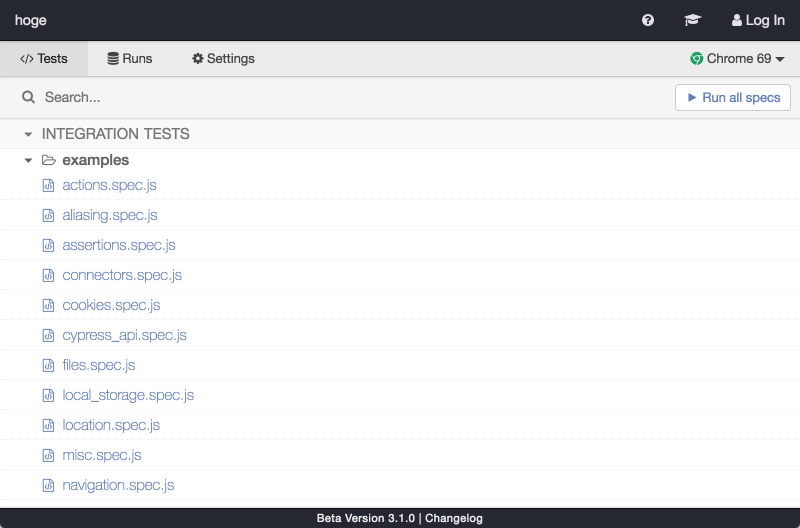Image resolution: width=800 pixels, height=528 pixels.
Task: Open the Changelog link in footer
Action: pyautogui.click(x=454, y=518)
